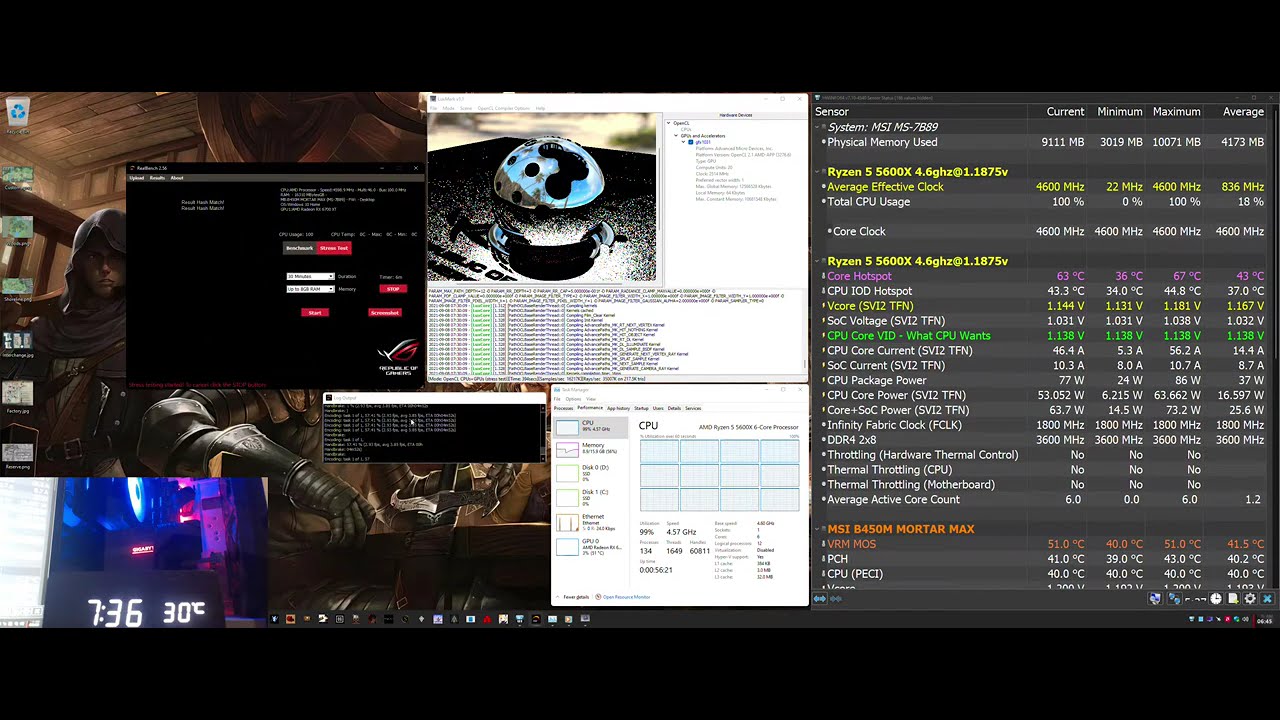The image size is (1280, 720).
Task: Open RealBench Memory dropdown
Action: tap(311, 289)
